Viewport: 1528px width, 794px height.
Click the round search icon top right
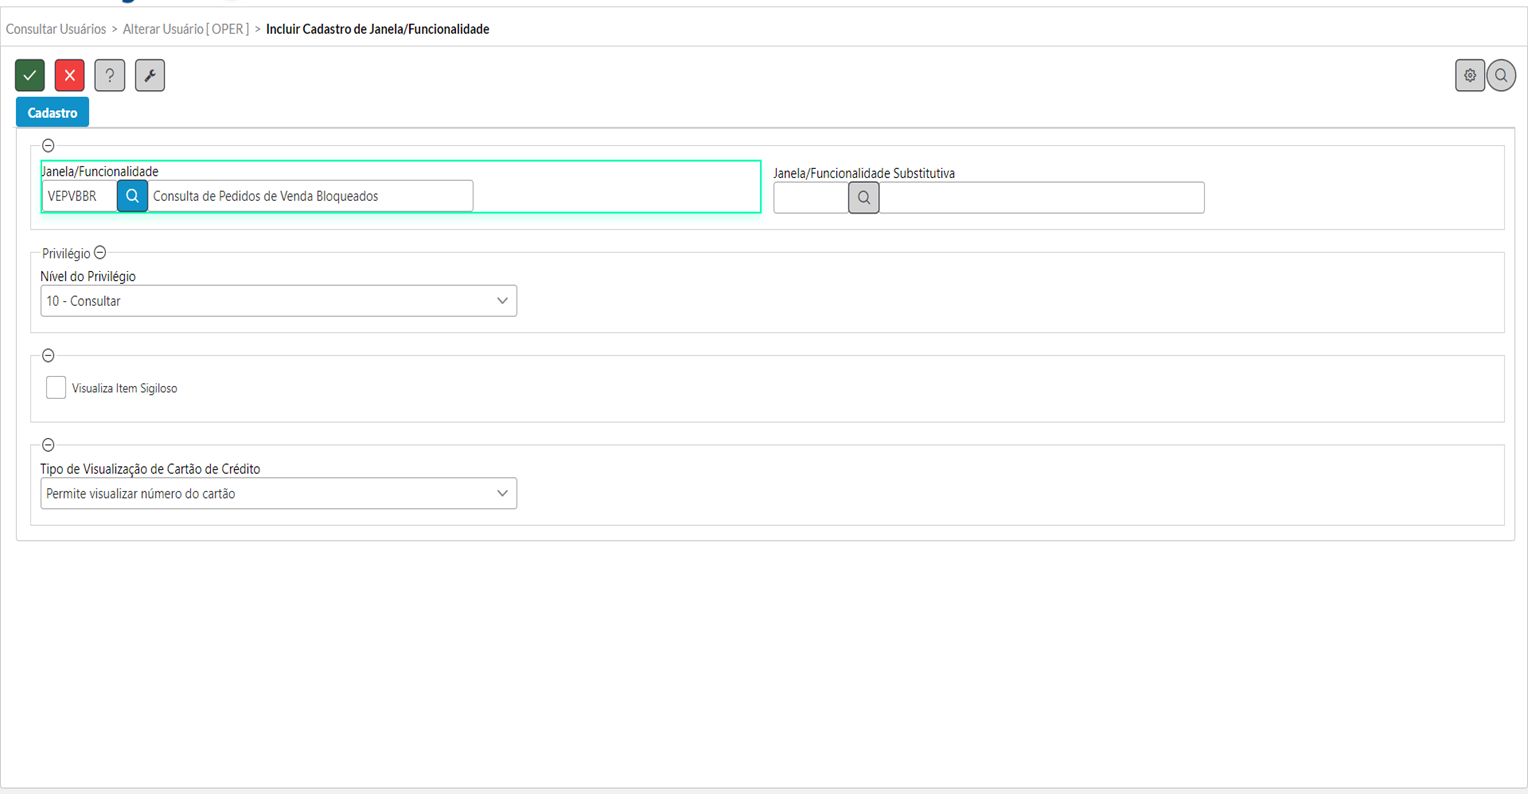(x=1501, y=75)
